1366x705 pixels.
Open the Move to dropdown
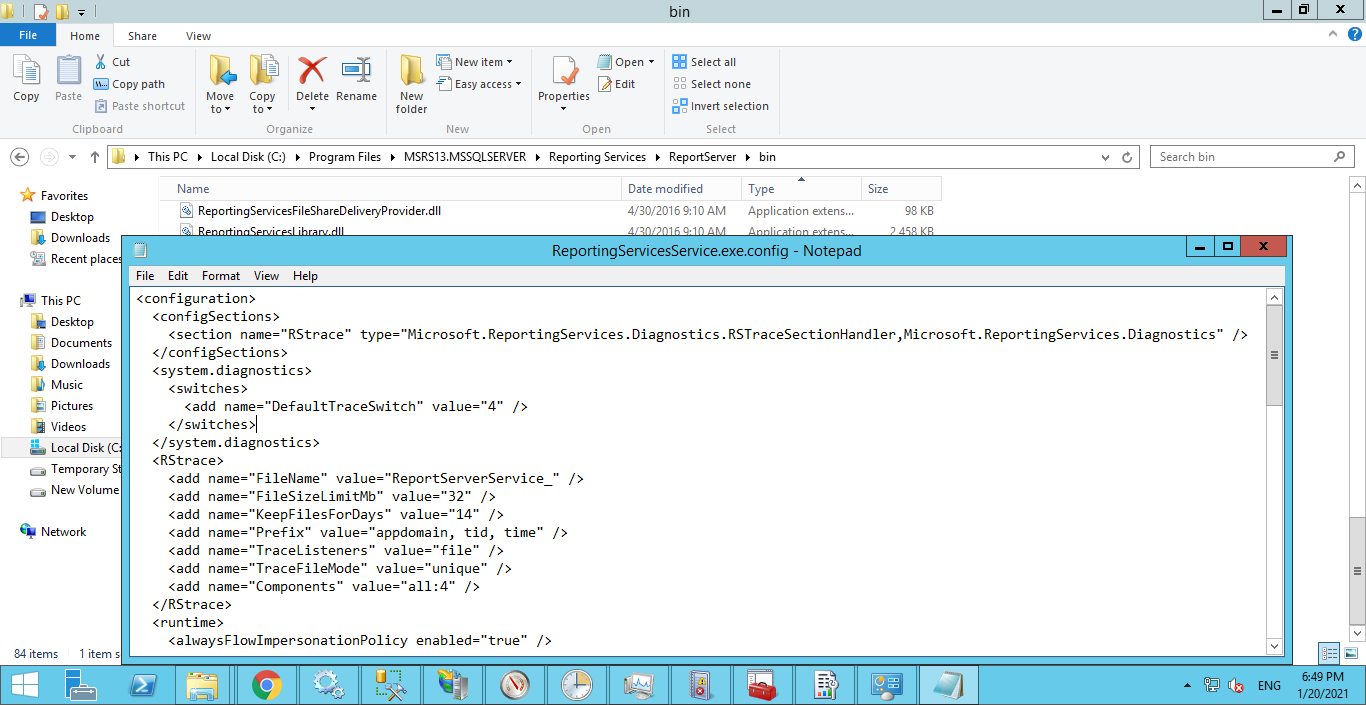coord(220,103)
